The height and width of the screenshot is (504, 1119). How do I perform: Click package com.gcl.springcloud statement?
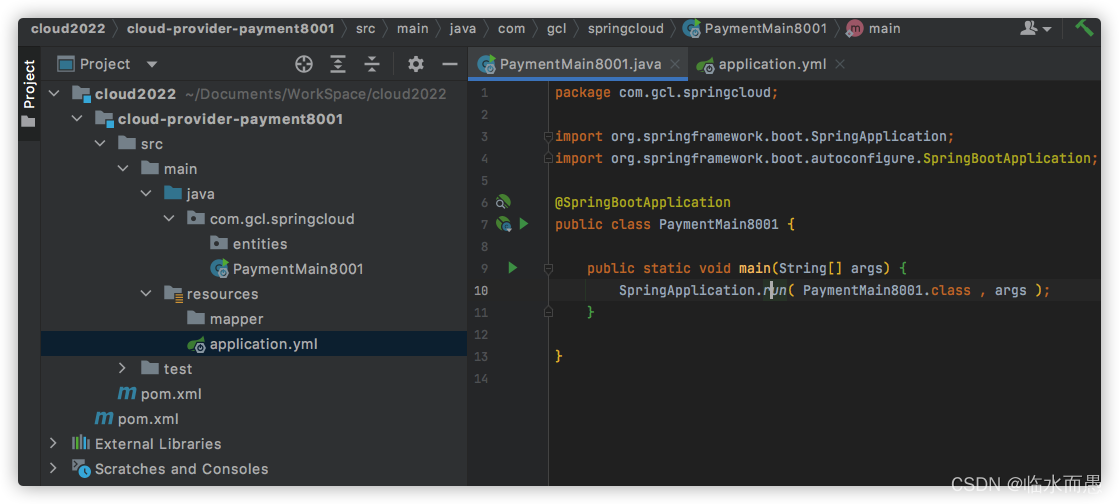[667, 93]
